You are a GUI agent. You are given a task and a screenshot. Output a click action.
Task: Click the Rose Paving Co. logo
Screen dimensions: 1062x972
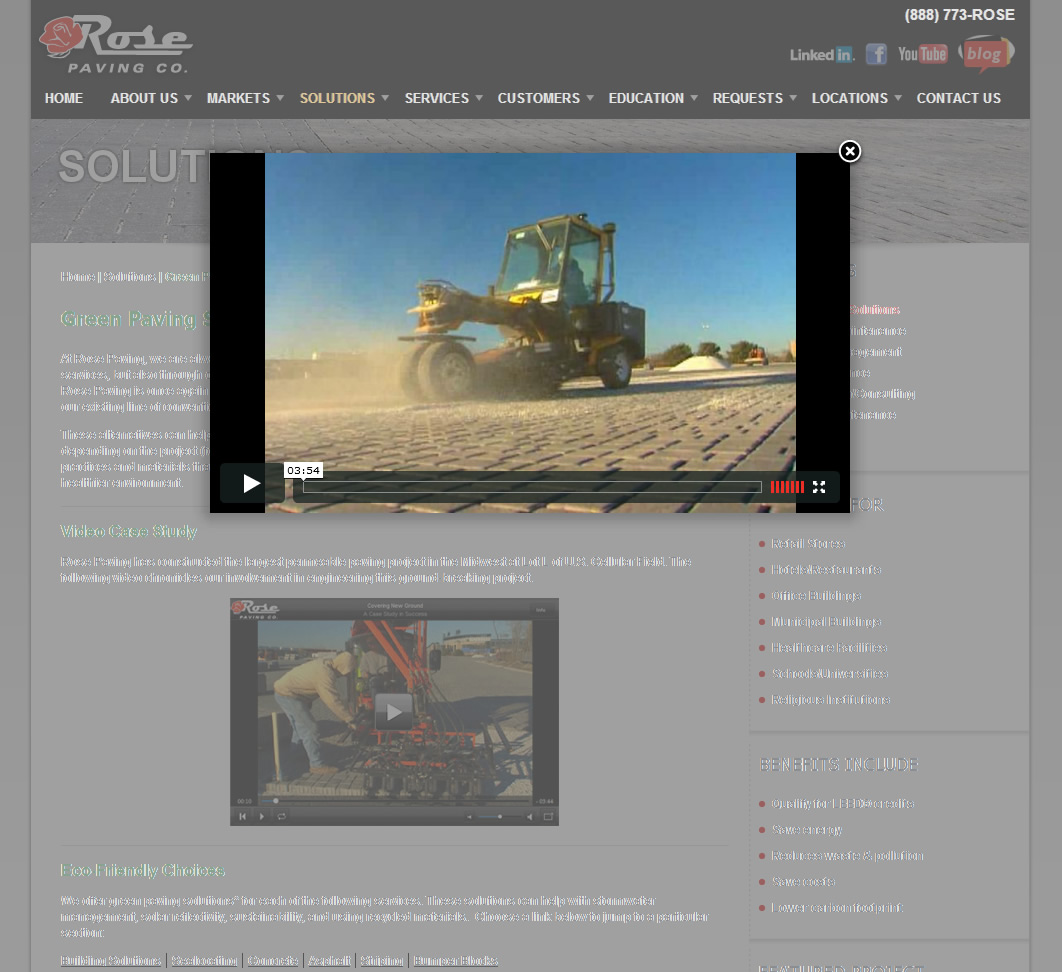click(116, 43)
